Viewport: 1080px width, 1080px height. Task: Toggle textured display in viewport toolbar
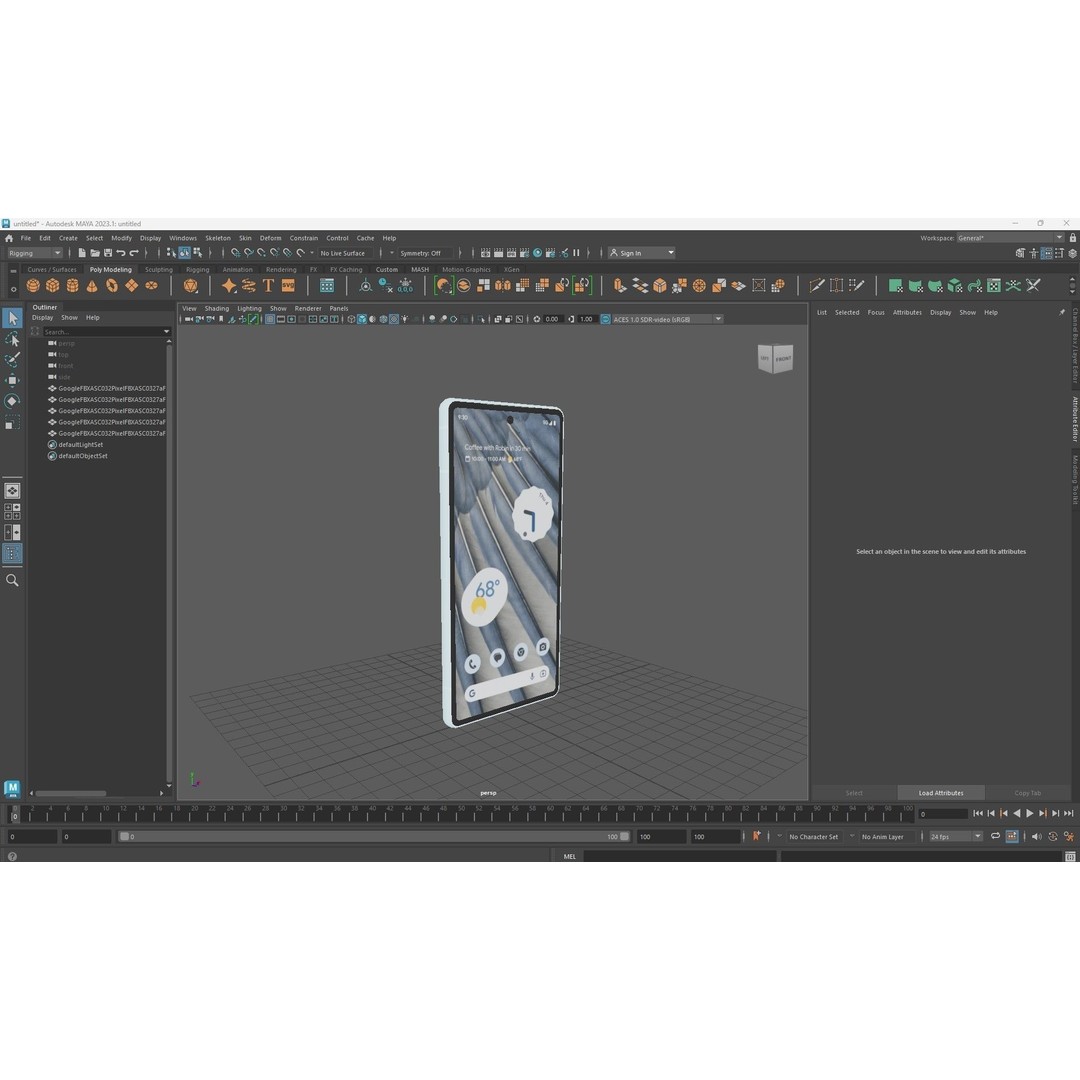coord(394,319)
